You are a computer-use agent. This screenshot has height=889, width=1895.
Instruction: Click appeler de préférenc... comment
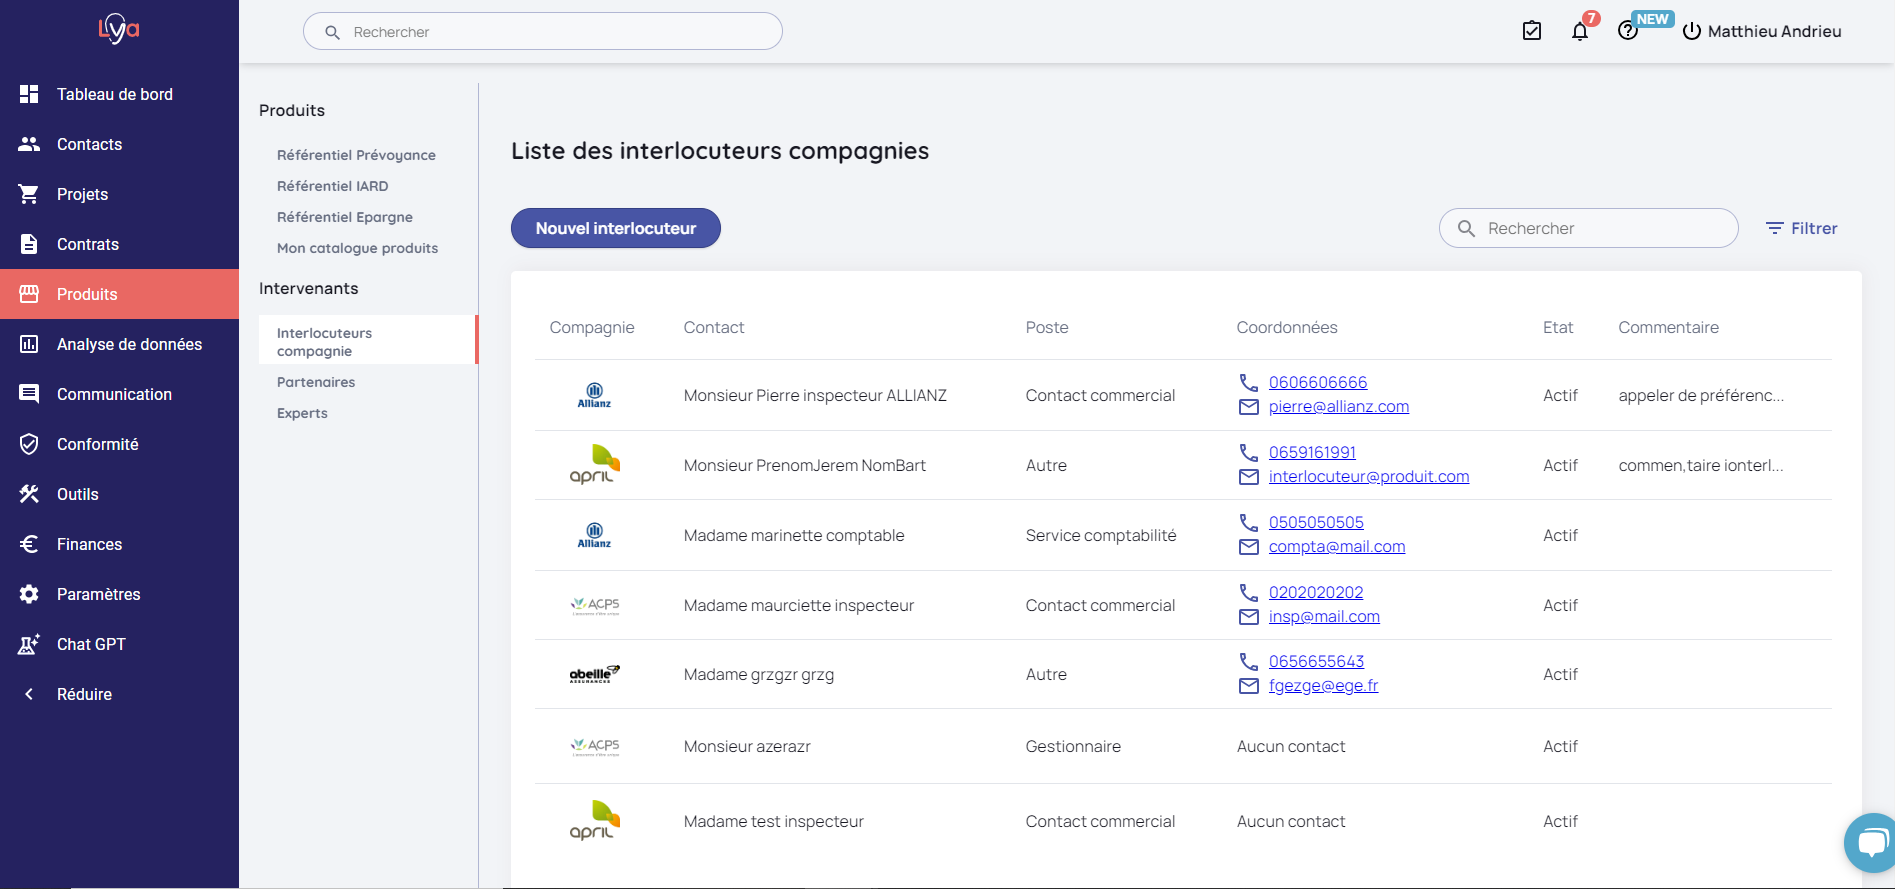point(1701,395)
